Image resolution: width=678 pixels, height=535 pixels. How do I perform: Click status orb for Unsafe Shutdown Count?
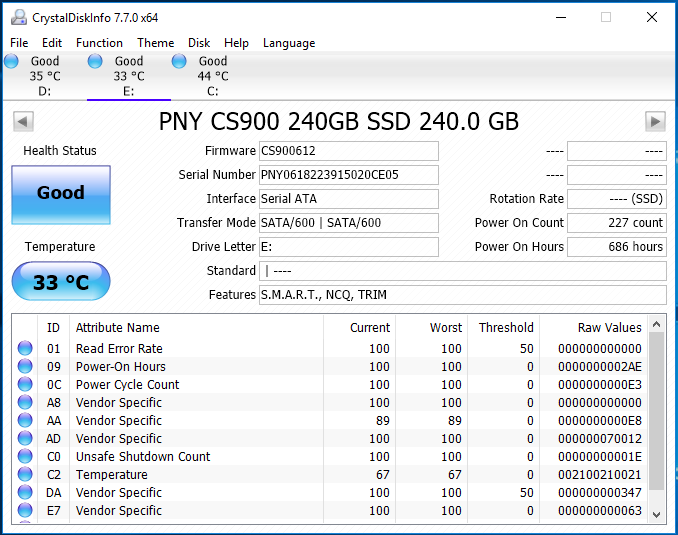(25, 457)
